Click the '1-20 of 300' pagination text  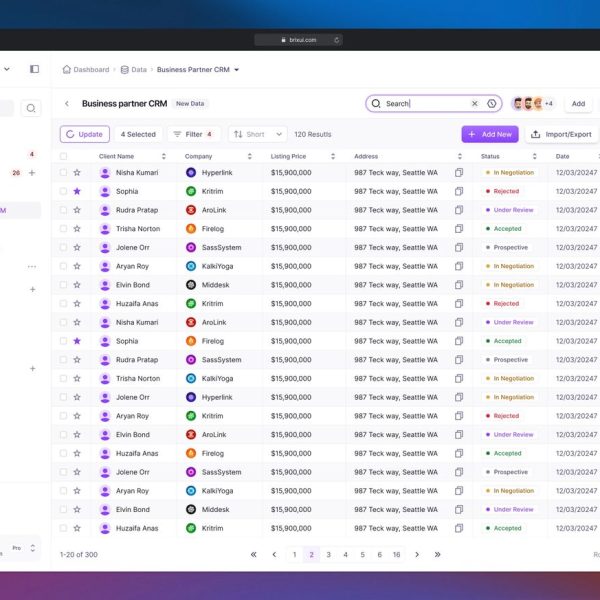(x=78, y=554)
